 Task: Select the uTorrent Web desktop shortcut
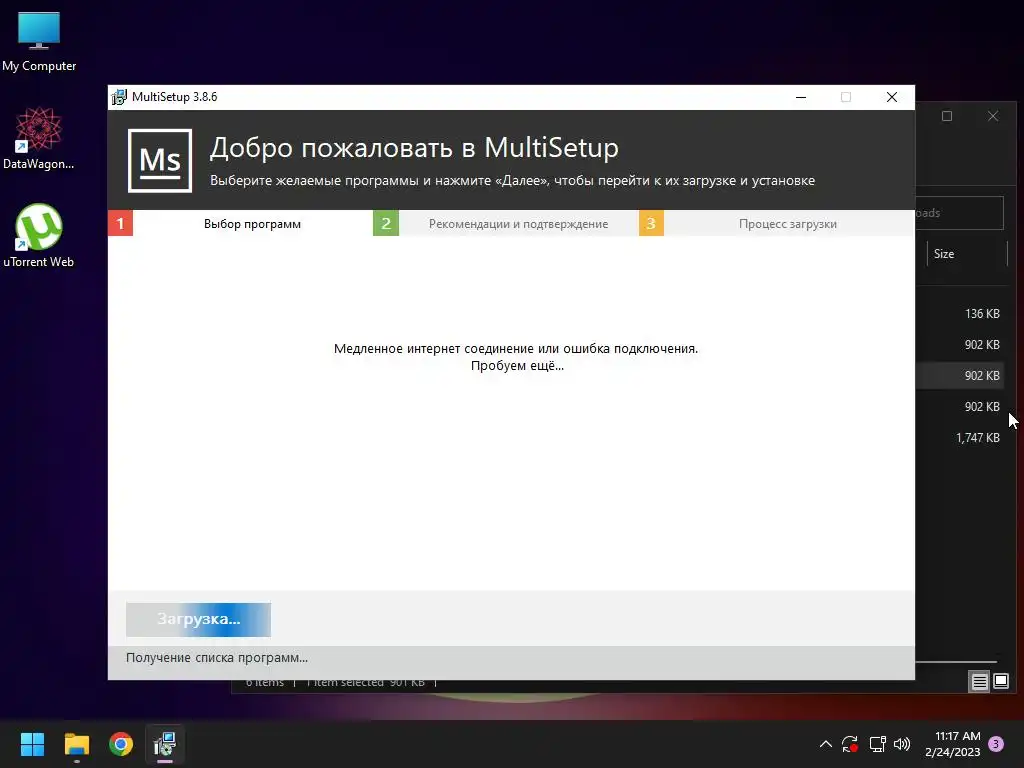pyautogui.click(x=39, y=236)
